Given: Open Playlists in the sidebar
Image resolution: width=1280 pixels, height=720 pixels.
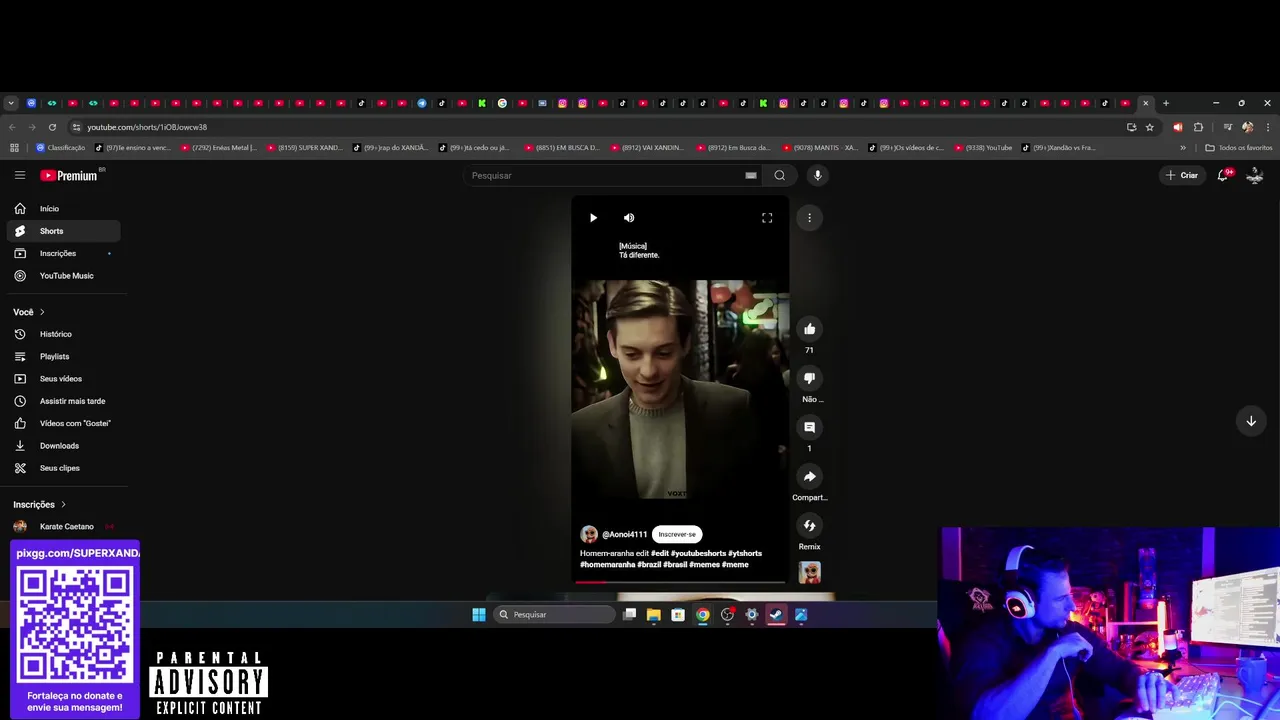Looking at the screenshot, I should coord(64,356).
